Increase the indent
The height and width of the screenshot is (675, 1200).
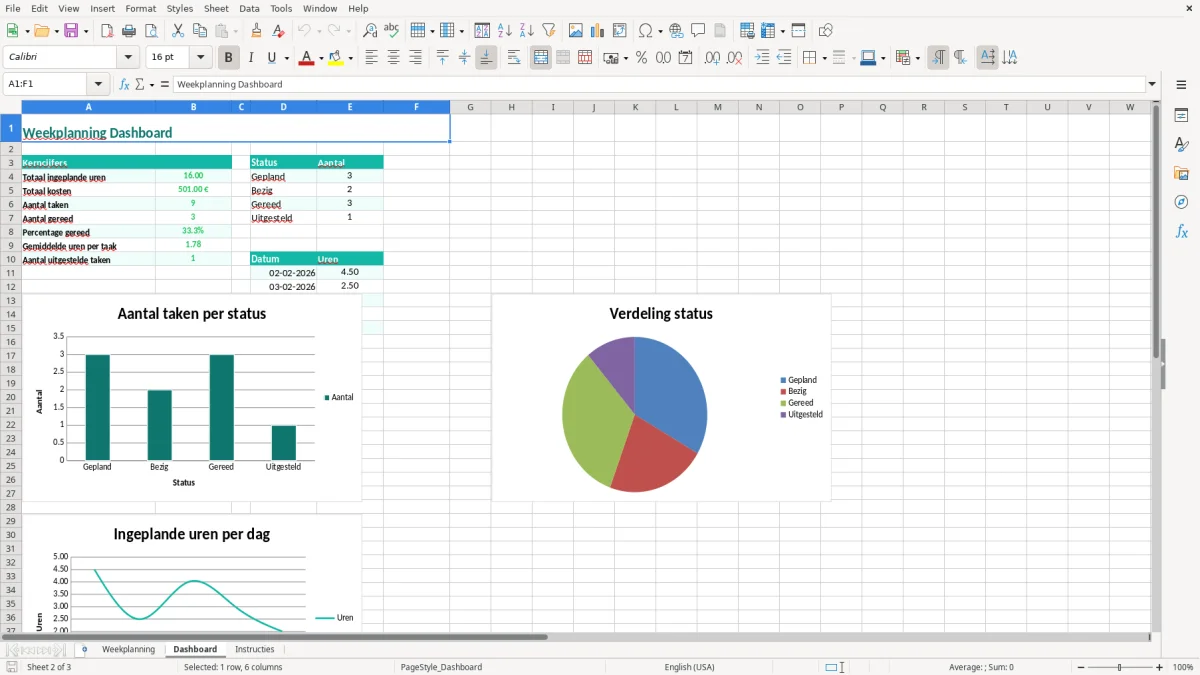(x=762, y=58)
